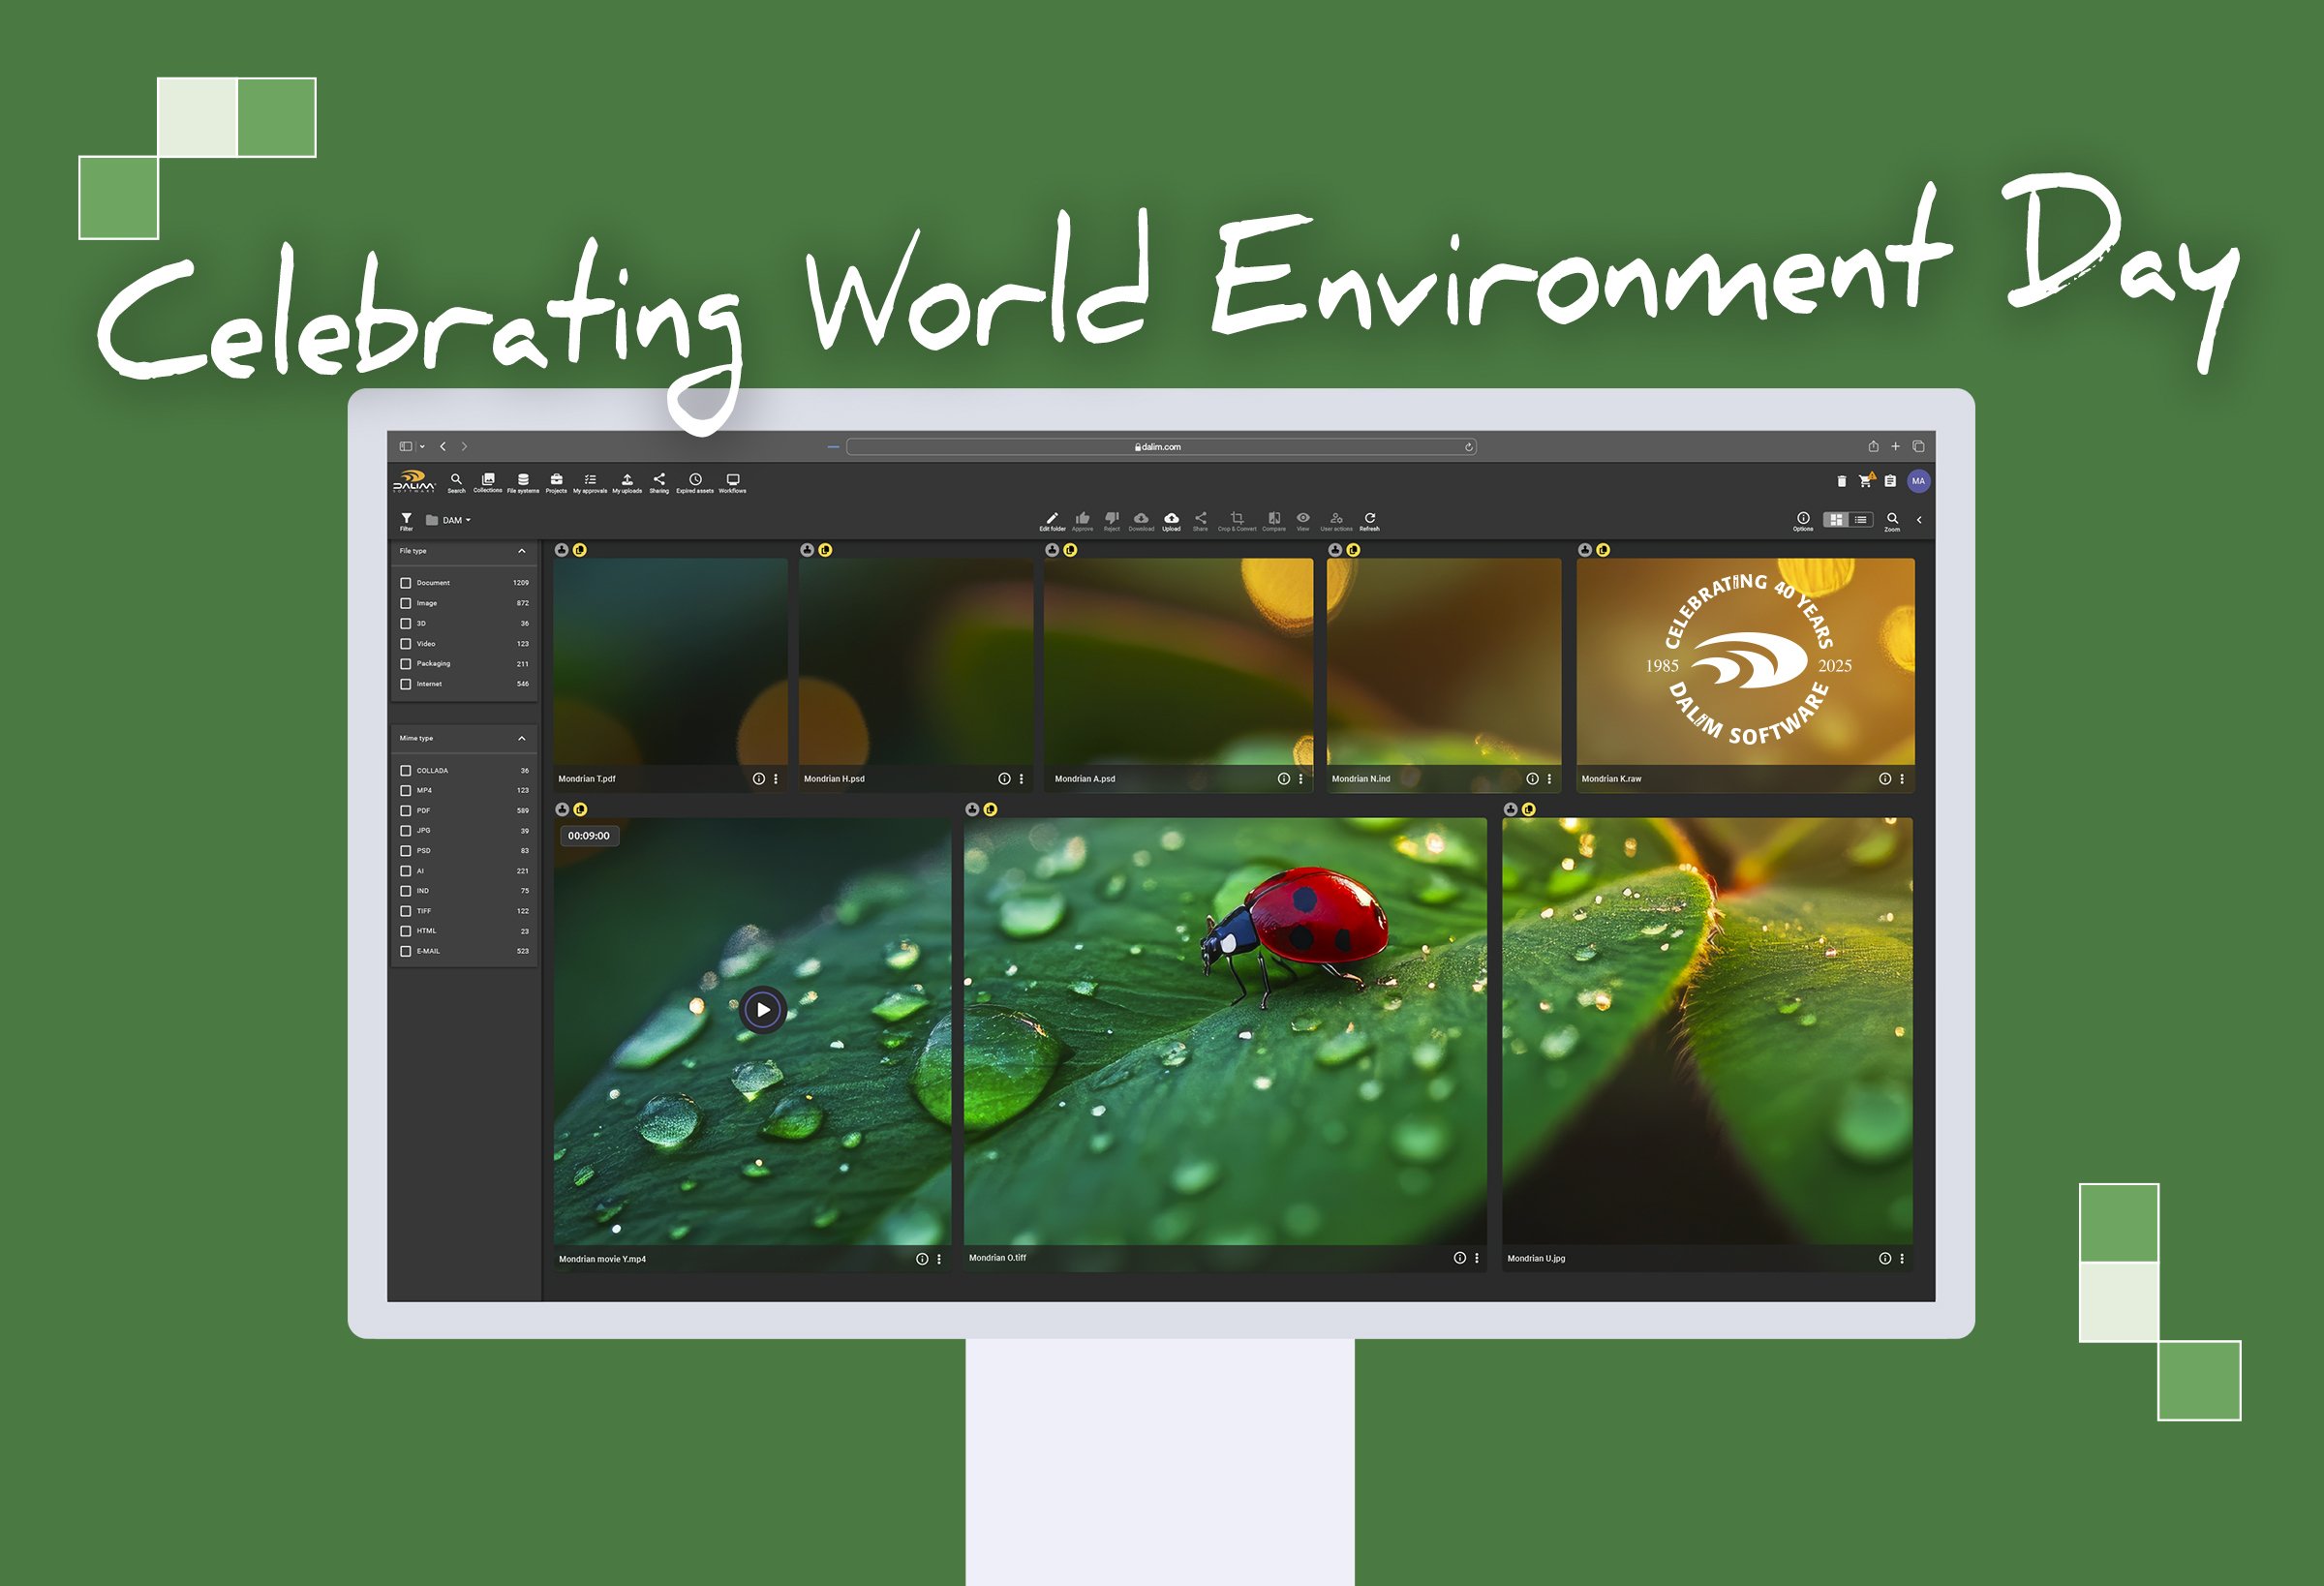Open the more menu for Mondrian O.tiff
The width and height of the screenshot is (2324, 1586).
(1477, 1258)
